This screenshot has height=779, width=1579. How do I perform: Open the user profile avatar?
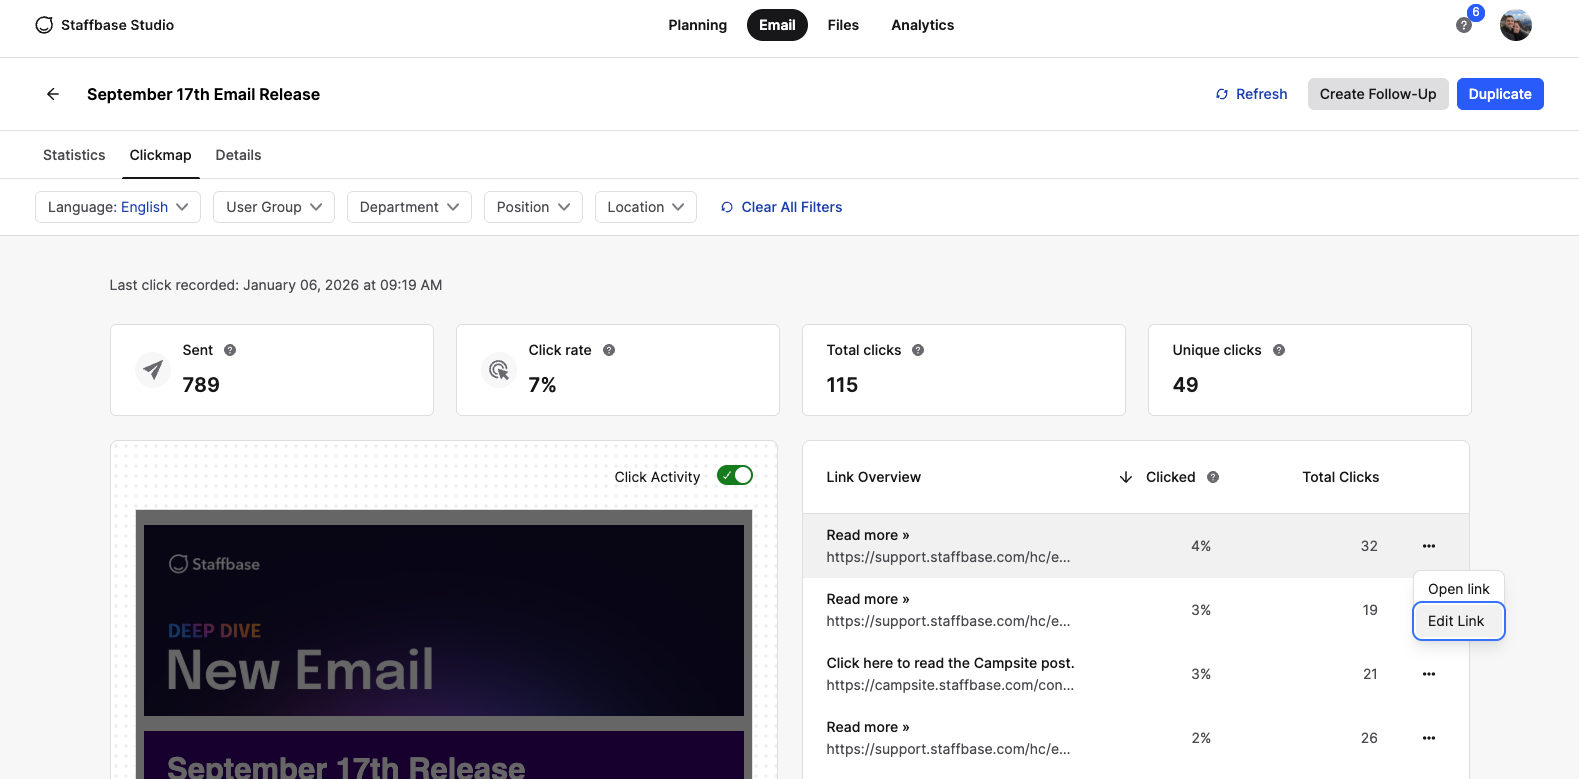pyautogui.click(x=1516, y=25)
